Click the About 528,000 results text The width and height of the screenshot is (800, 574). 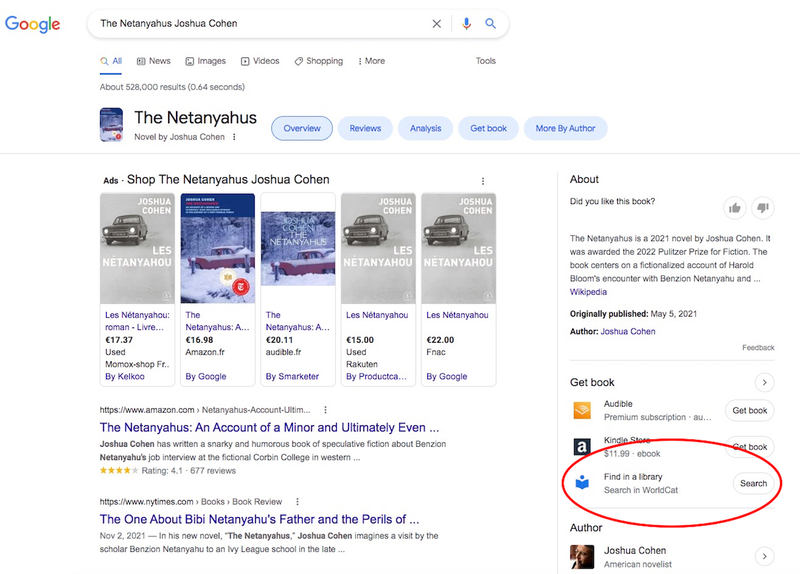coord(172,87)
